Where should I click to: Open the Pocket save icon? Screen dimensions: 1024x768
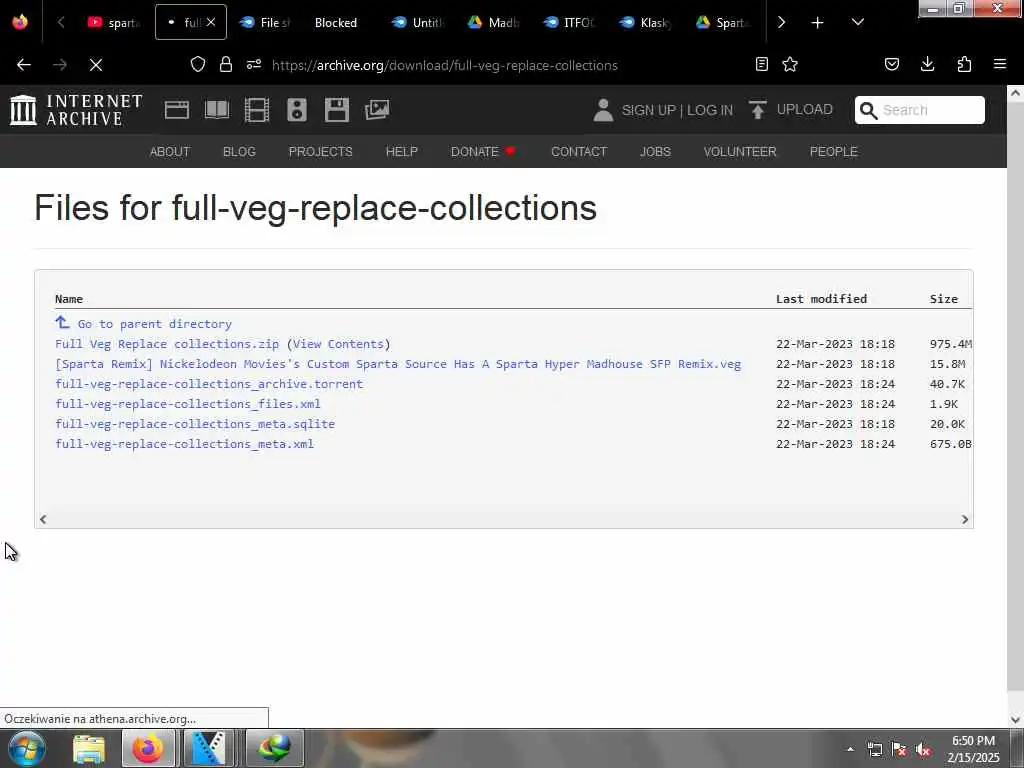pos(892,65)
